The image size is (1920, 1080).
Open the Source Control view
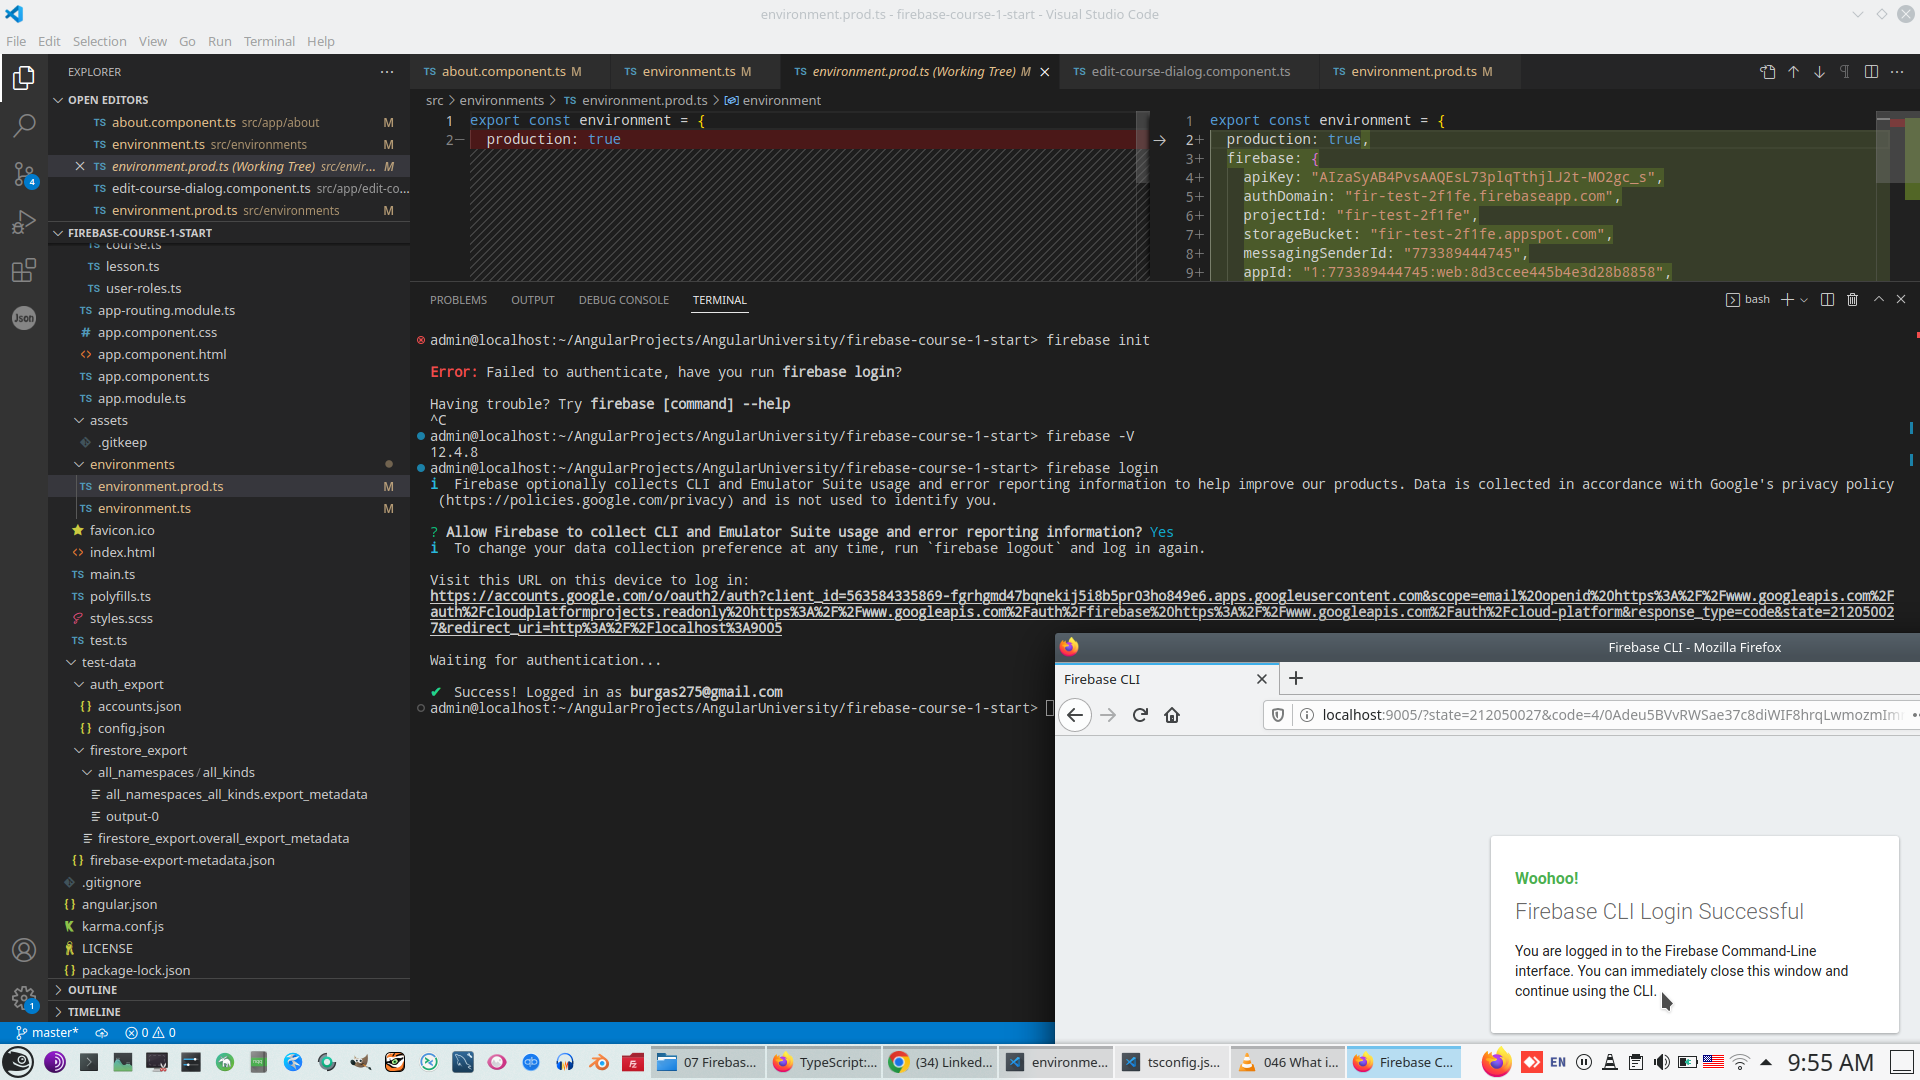pos(24,174)
